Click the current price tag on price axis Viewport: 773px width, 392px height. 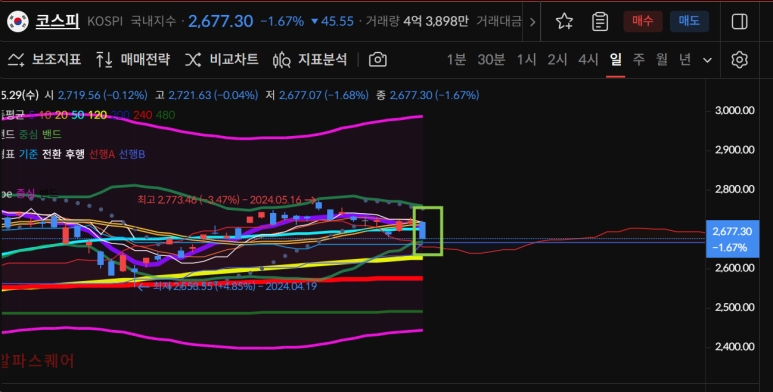pyautogui.click(x=732, y=239)
